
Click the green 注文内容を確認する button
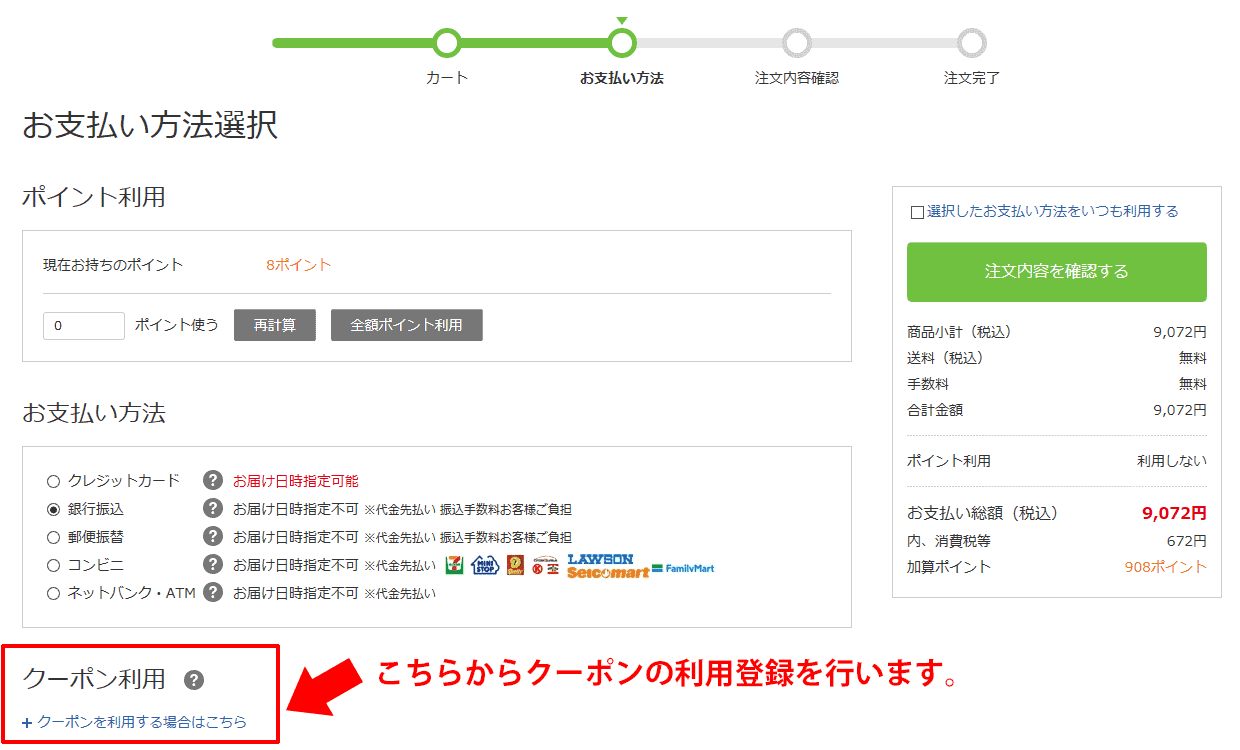pyautogui.click(x=1057, y=272)
